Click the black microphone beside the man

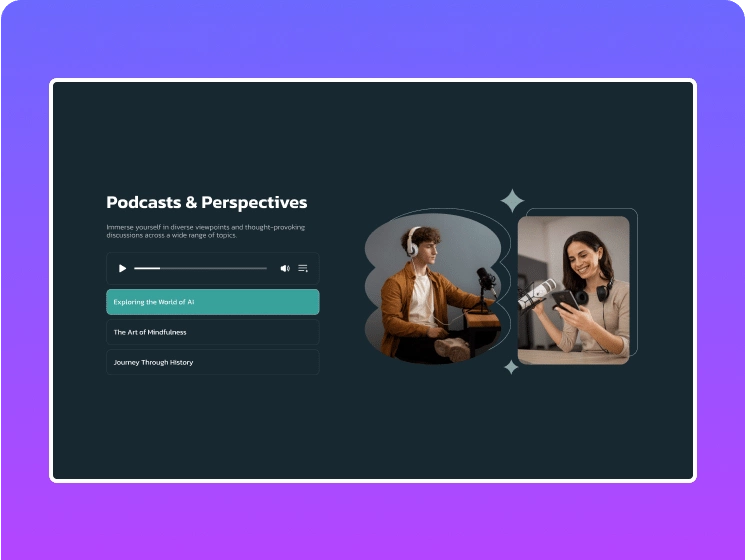pyautogui.click(x=484, y=276)
